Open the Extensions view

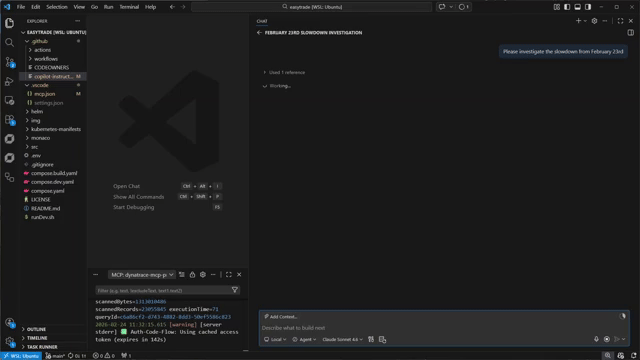(x=9, y=120)
